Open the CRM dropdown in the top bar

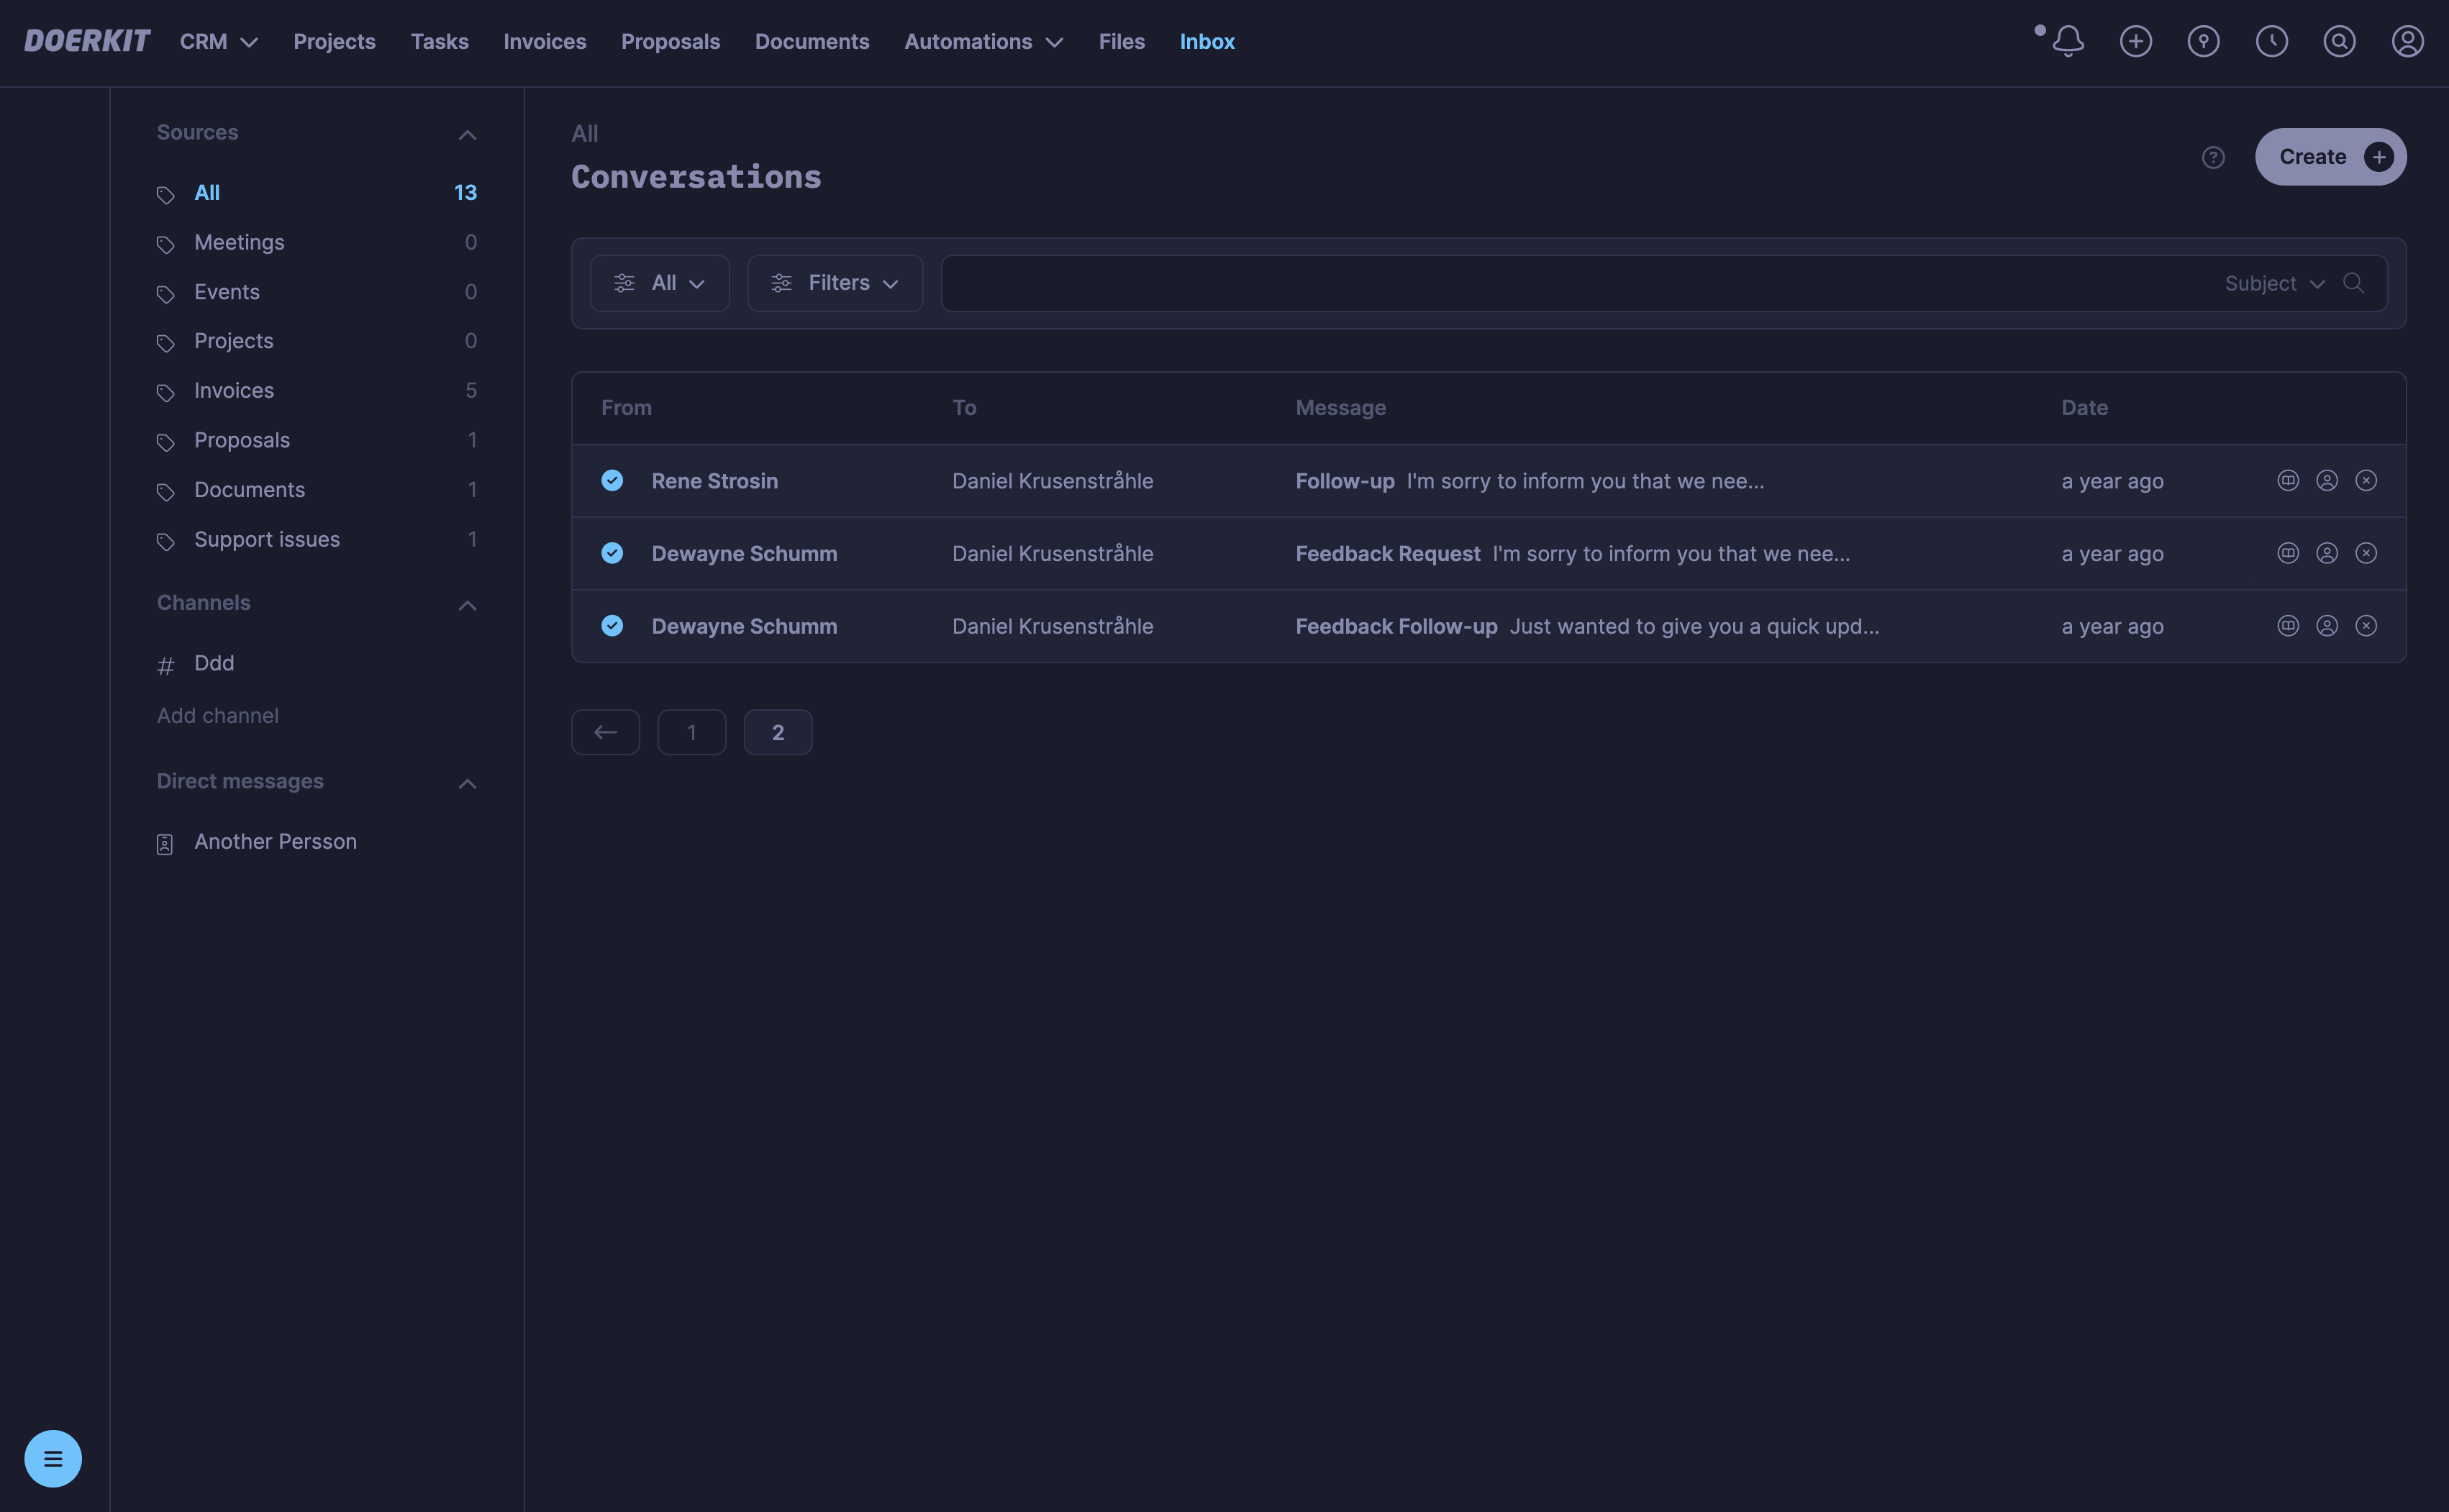pyautogui.click(x=218, y=41)
